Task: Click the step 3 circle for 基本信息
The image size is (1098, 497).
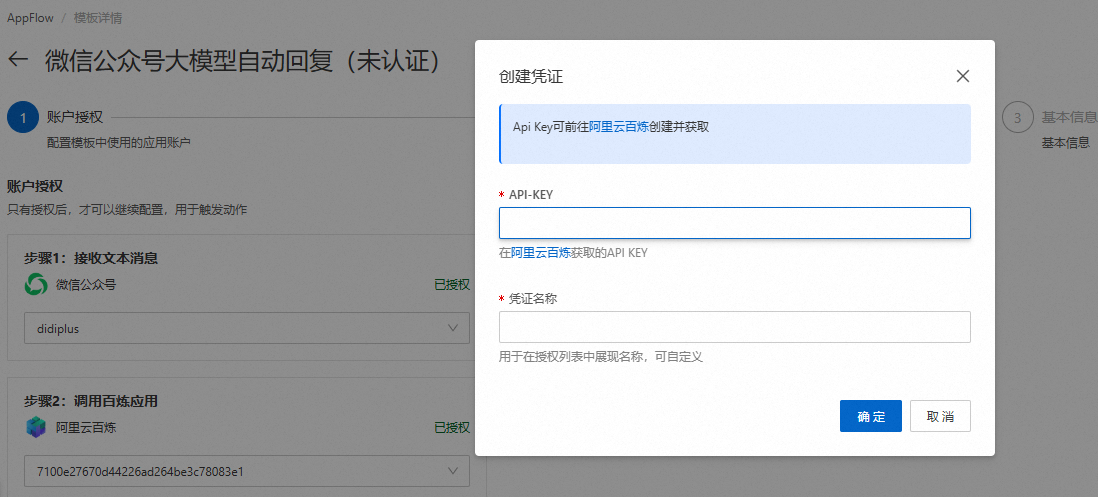Action: tap(1017, 118)
